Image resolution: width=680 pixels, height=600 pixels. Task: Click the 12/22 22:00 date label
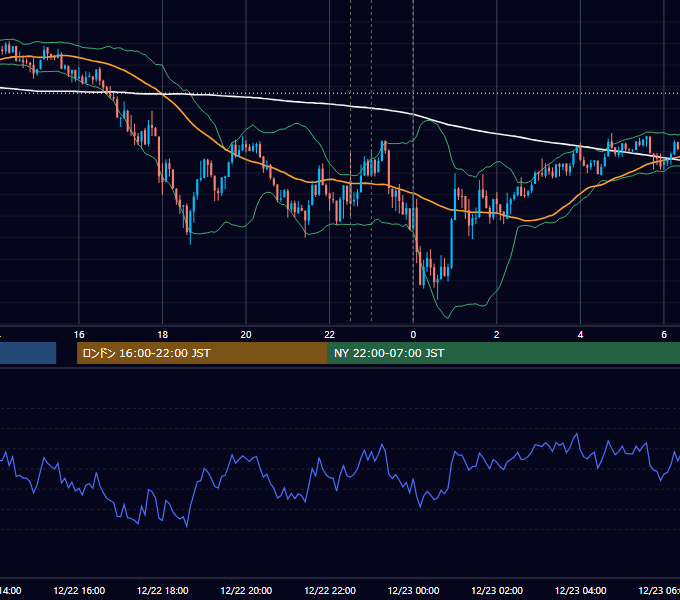pyautogui.click(x=330, y=590)
